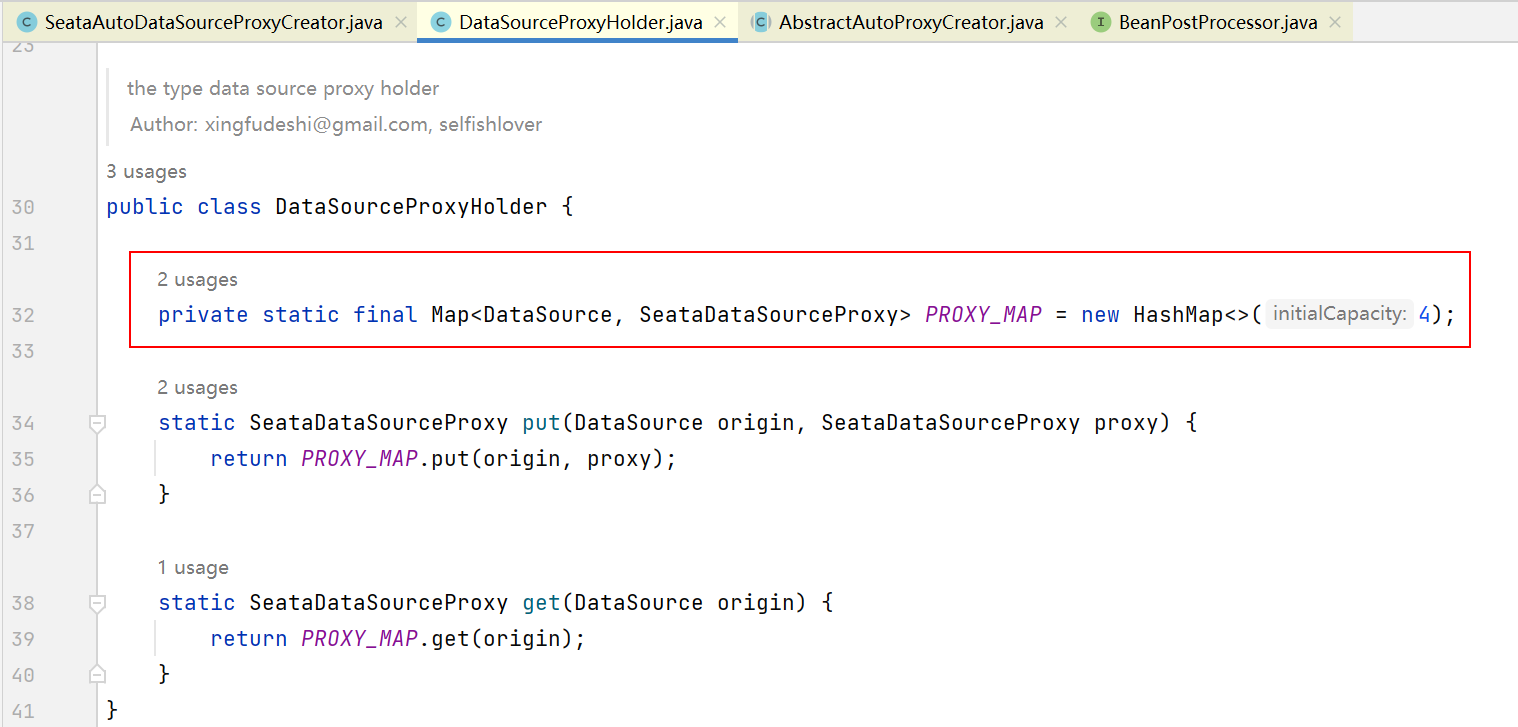The image size is (1518, 727).
Task: Open 1 usage hint above get method
Action: pos(193,568)
